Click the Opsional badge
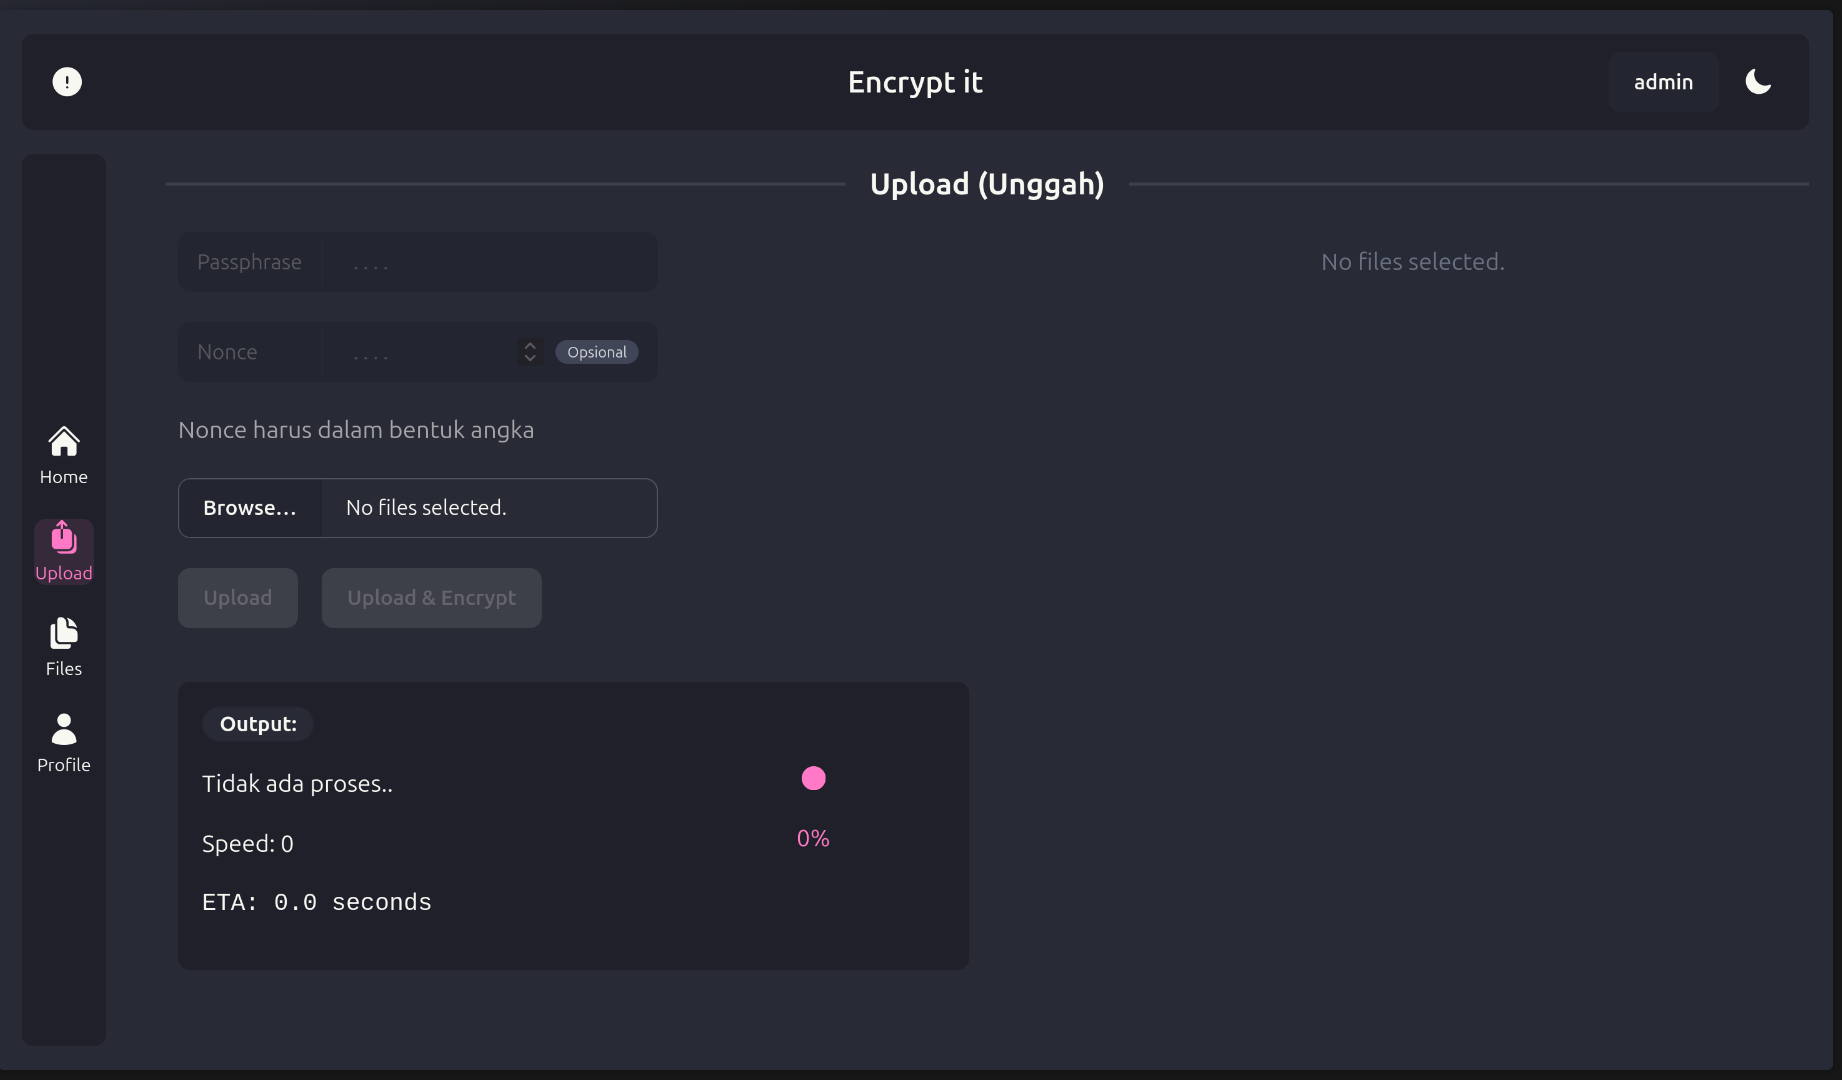The image size is (1842, 1080). [597, 352]
